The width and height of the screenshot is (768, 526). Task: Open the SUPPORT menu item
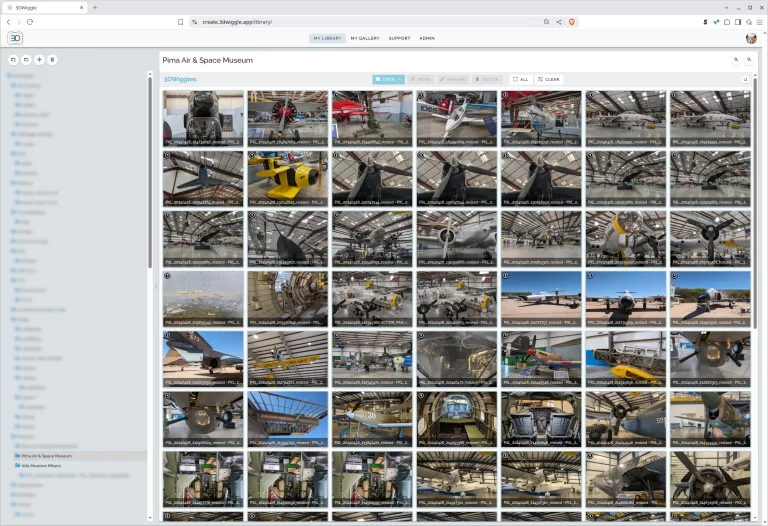coord(399,38)
